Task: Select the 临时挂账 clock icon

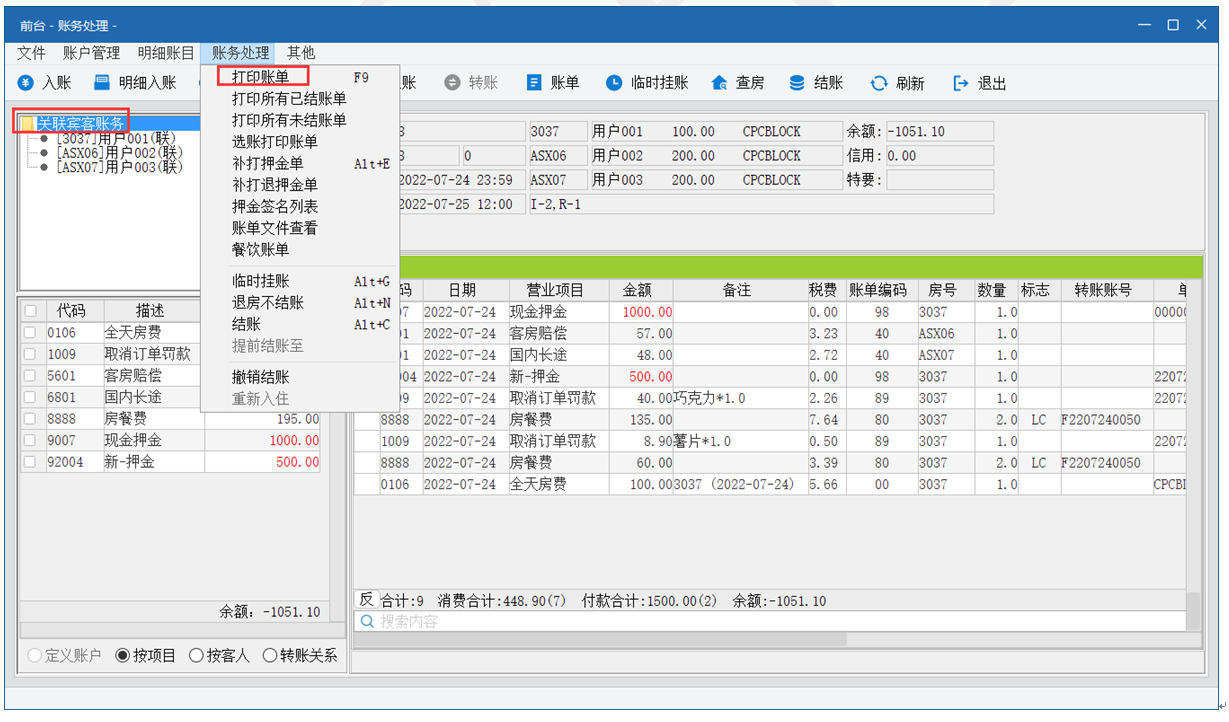Action: click(x=614, y=83)
